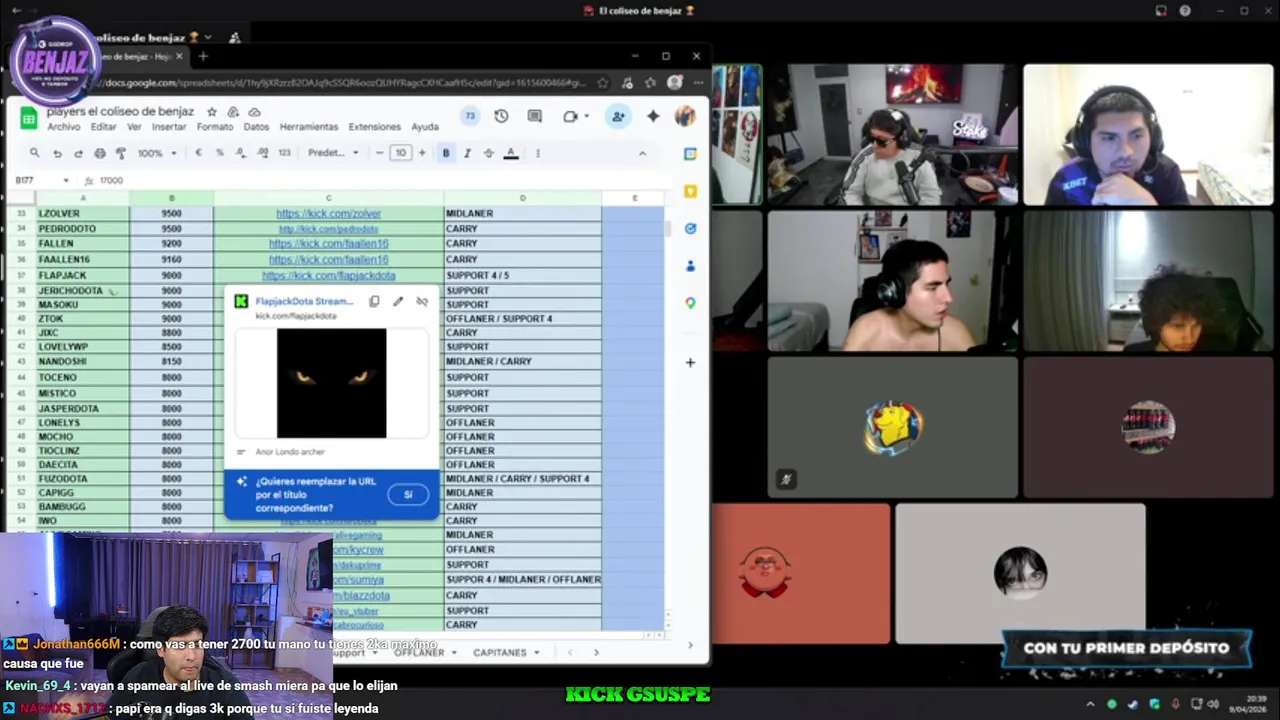Open the OFFLANER sheet tab dropdown arrow
This screenshot has width=1280, height=720.
[x=454, y=652]
